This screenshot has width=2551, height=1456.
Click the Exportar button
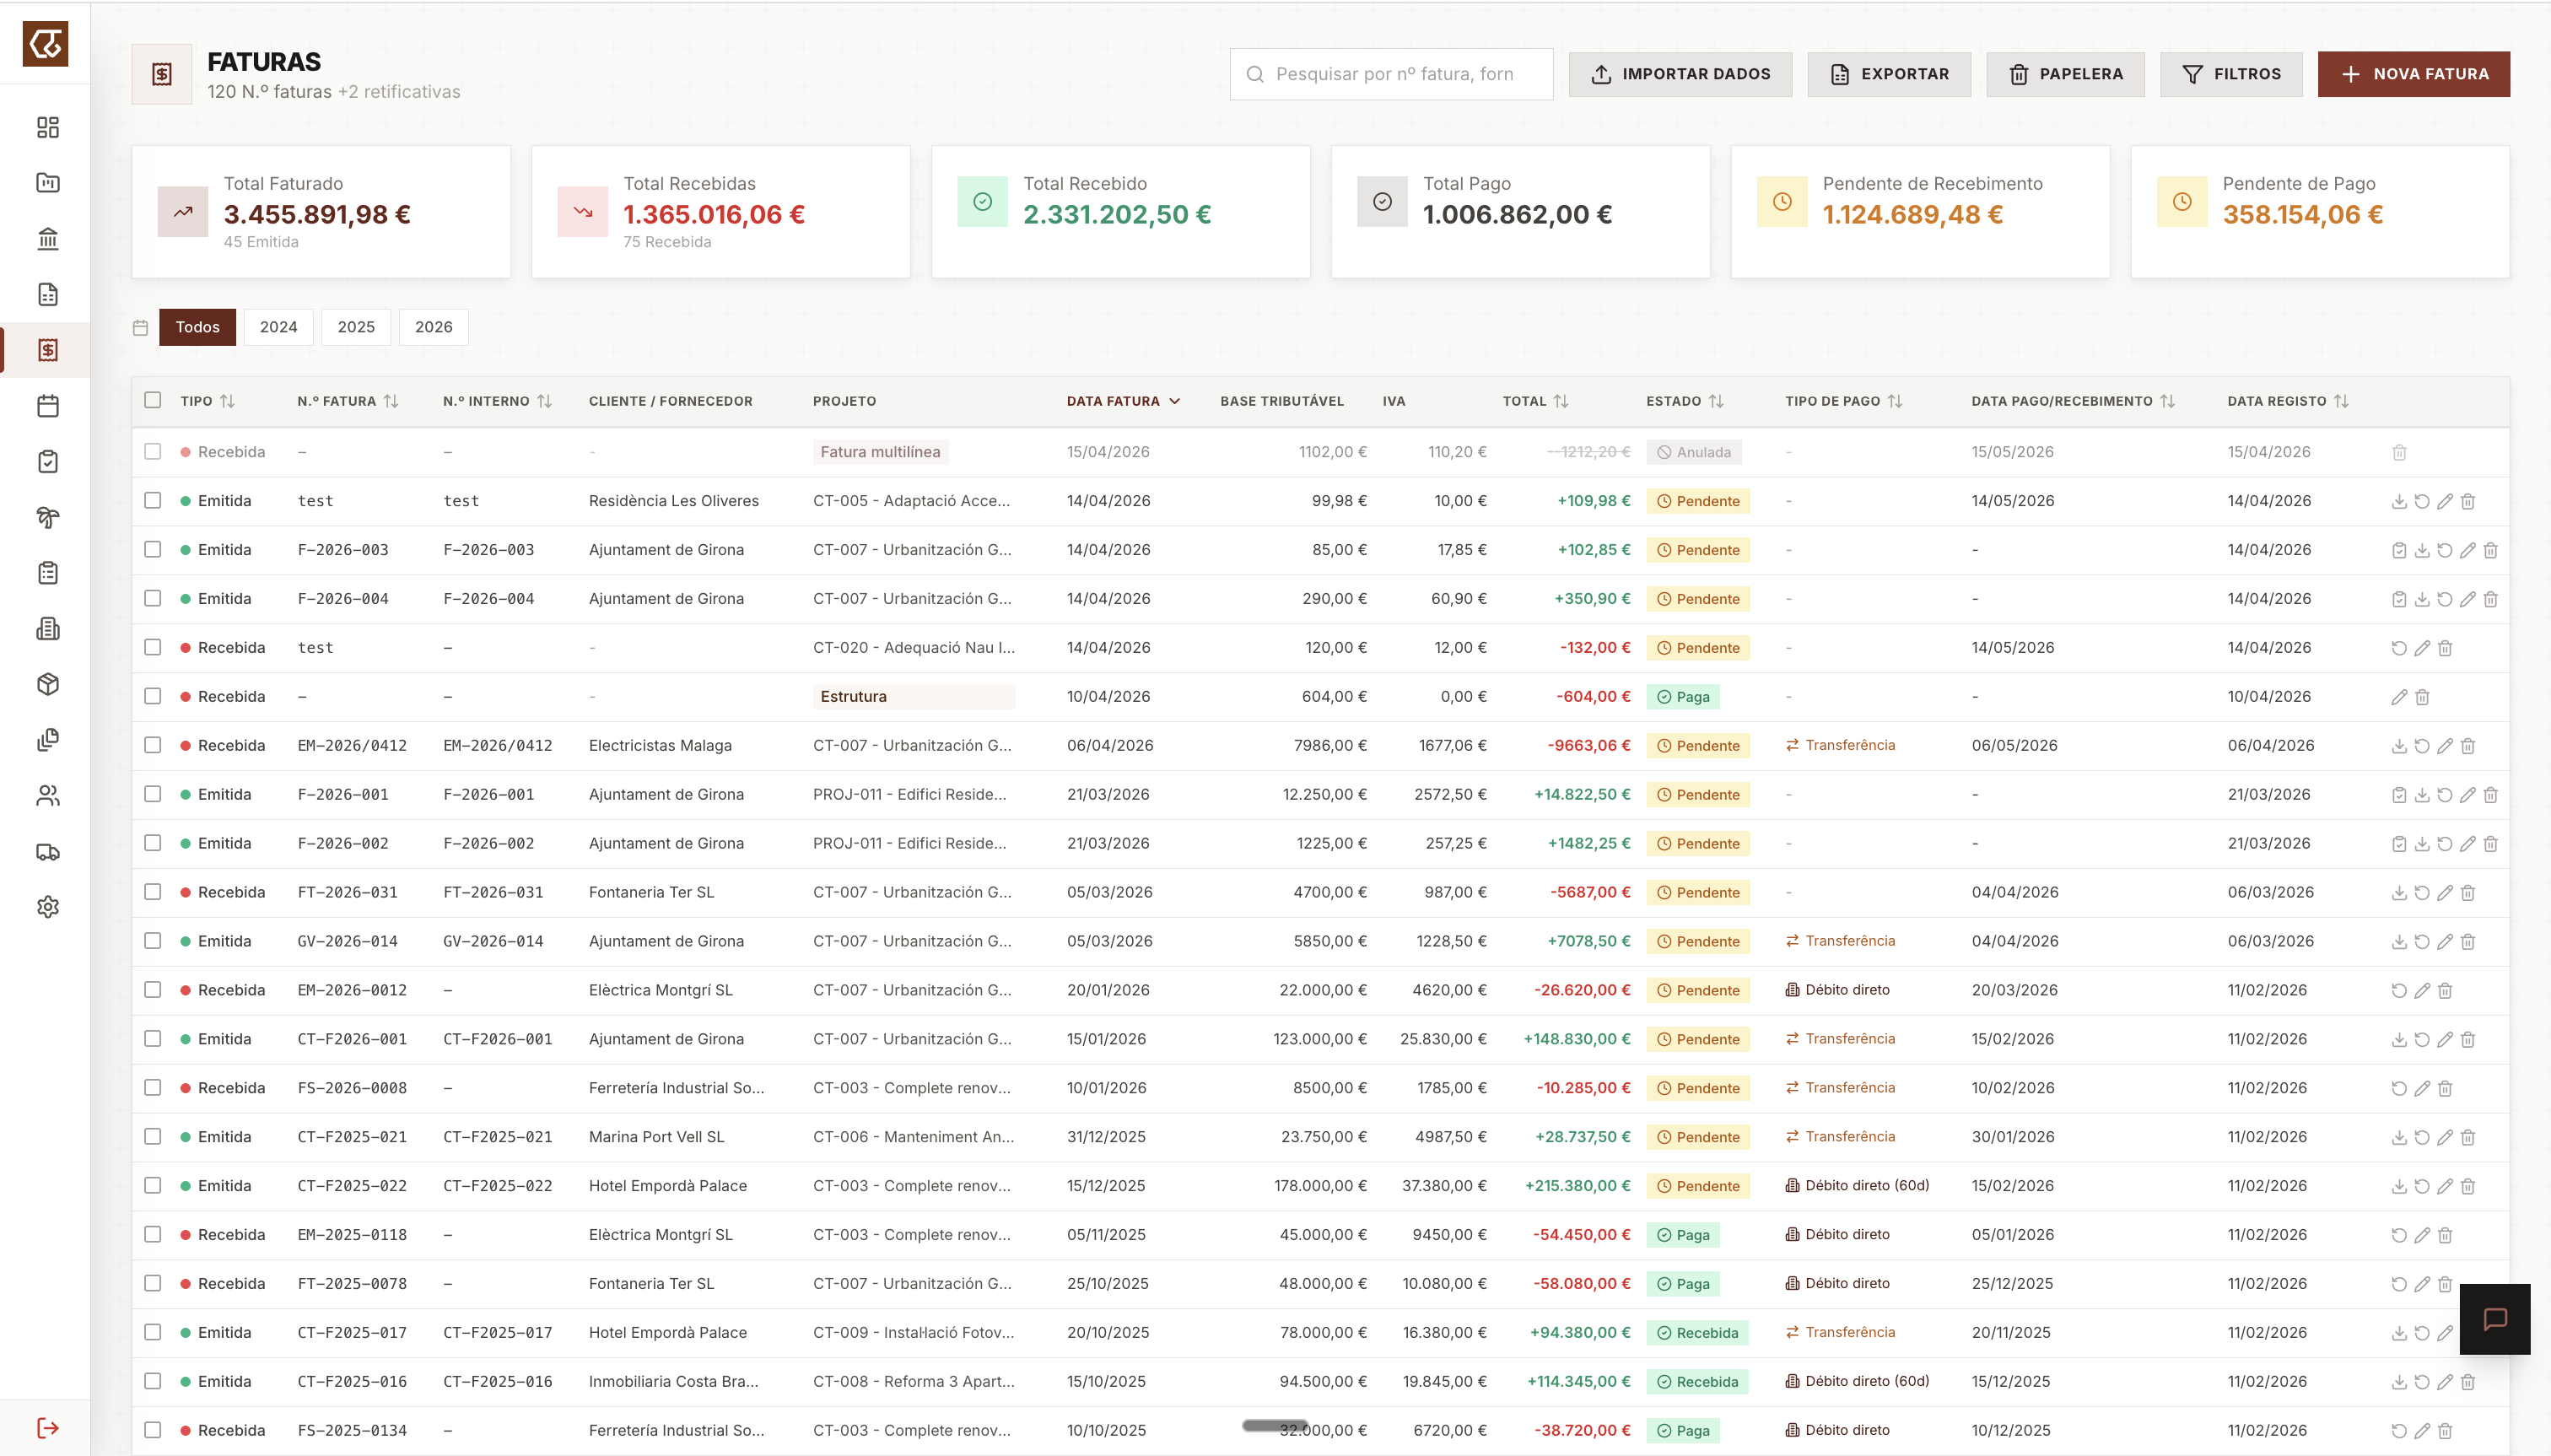coord(1889,74)
